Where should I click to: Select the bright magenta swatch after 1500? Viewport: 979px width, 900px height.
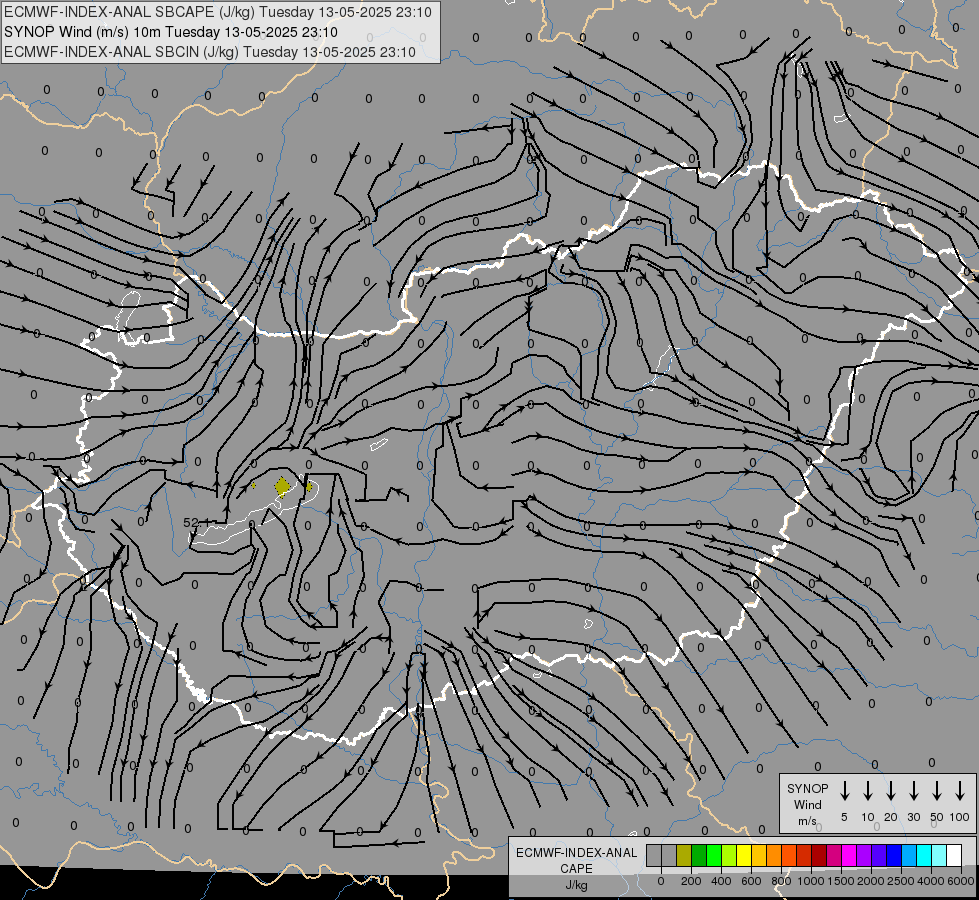point(850,856)
